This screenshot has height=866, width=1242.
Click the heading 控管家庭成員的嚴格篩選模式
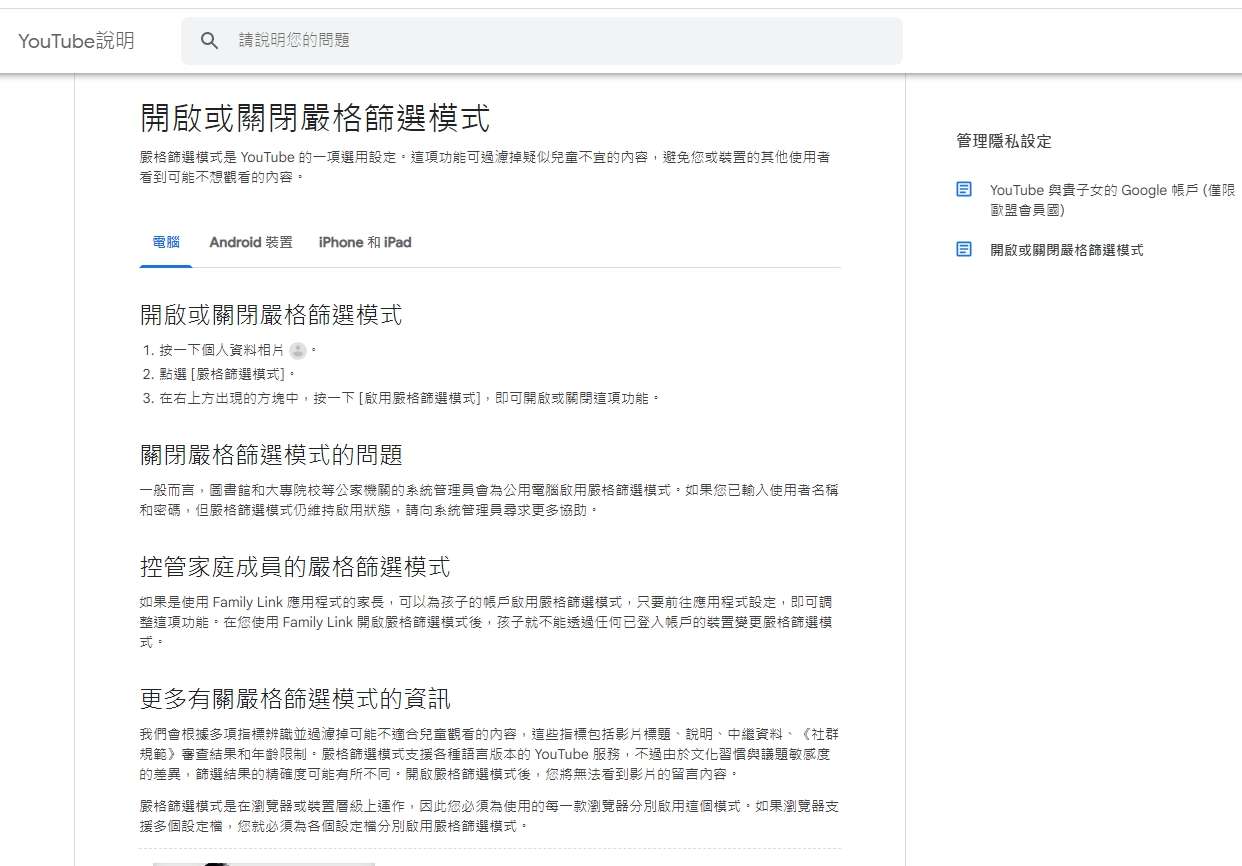pos(295,567)
